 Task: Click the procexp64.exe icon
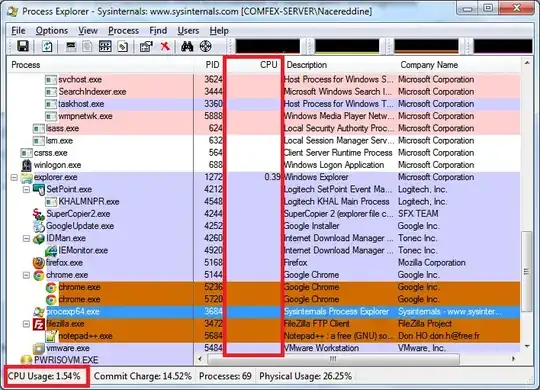(39, 312)
